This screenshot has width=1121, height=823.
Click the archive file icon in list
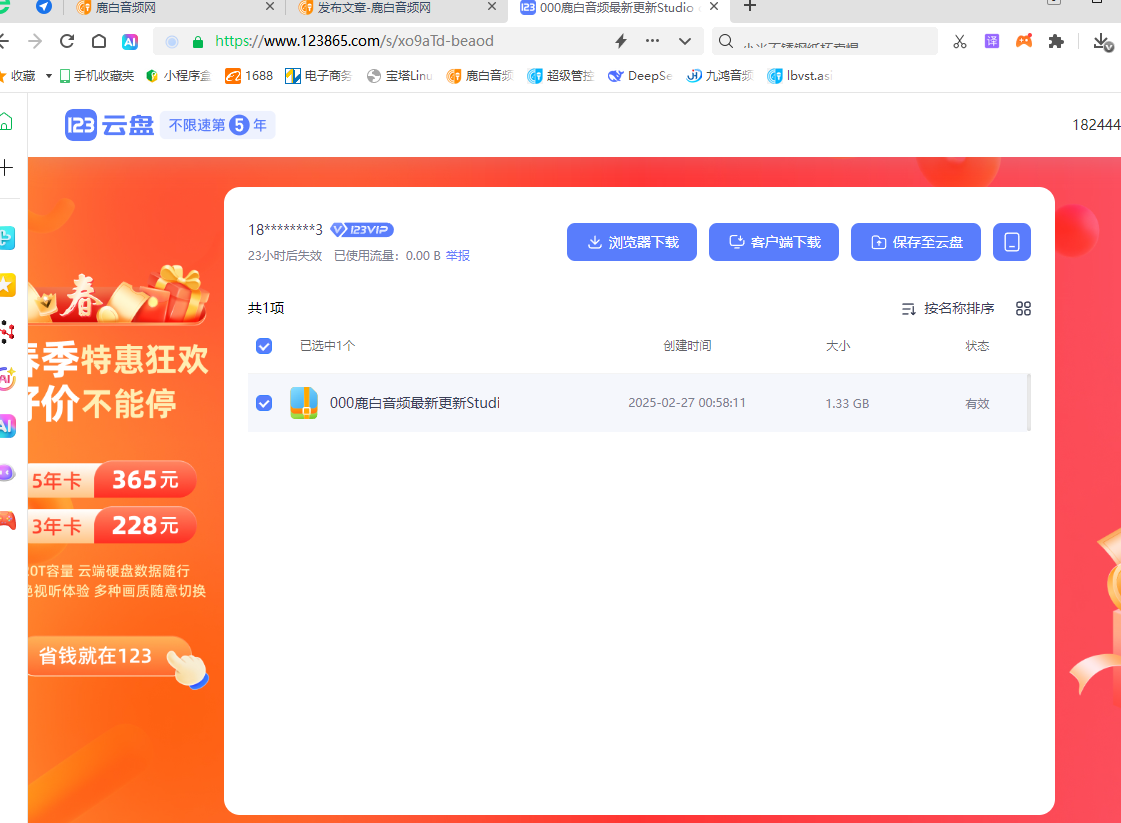tap(304, 403)
